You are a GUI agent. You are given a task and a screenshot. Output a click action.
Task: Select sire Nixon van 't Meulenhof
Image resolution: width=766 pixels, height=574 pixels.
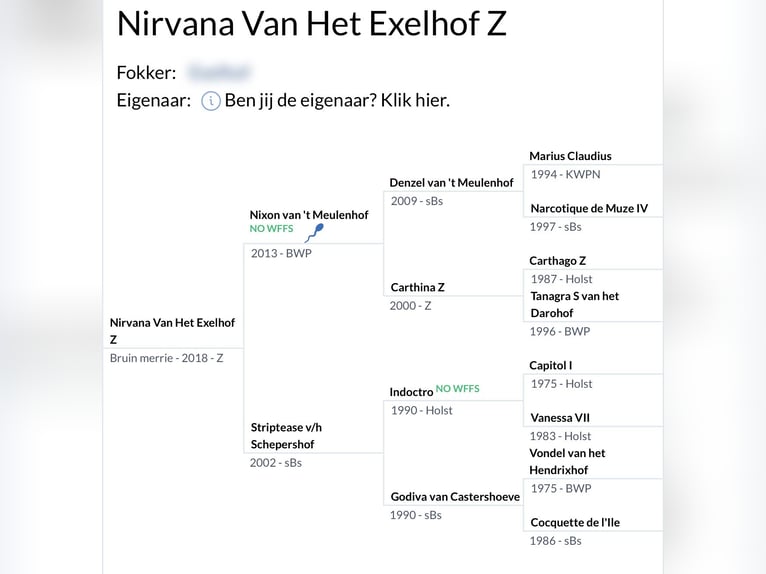309,215
